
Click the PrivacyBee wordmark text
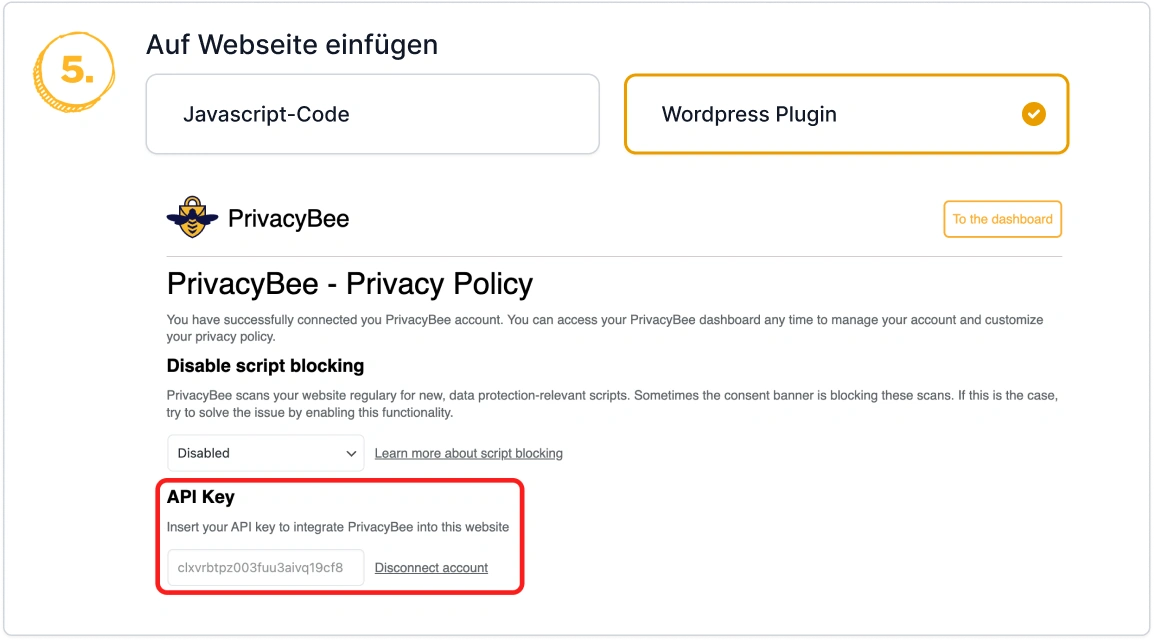click(x=288, y=219)
